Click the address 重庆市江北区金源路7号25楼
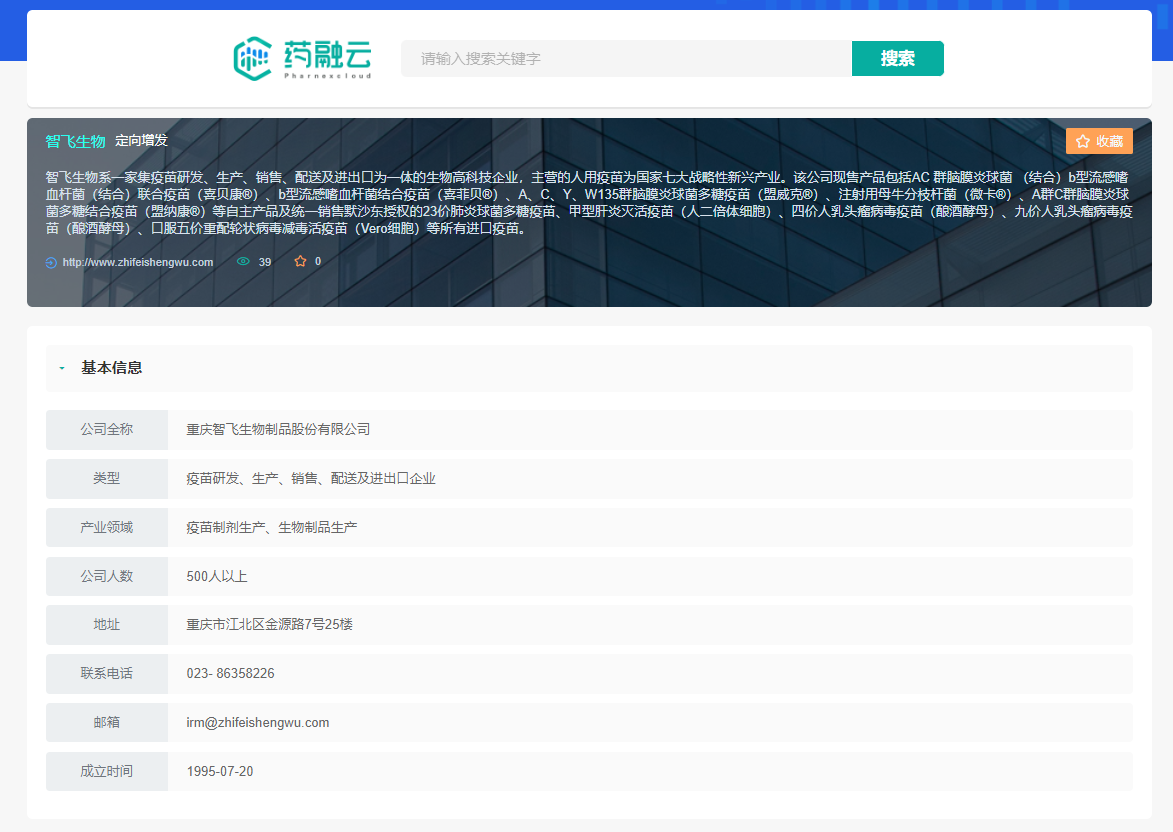The image size is (1173, 832). pos(269,624)
